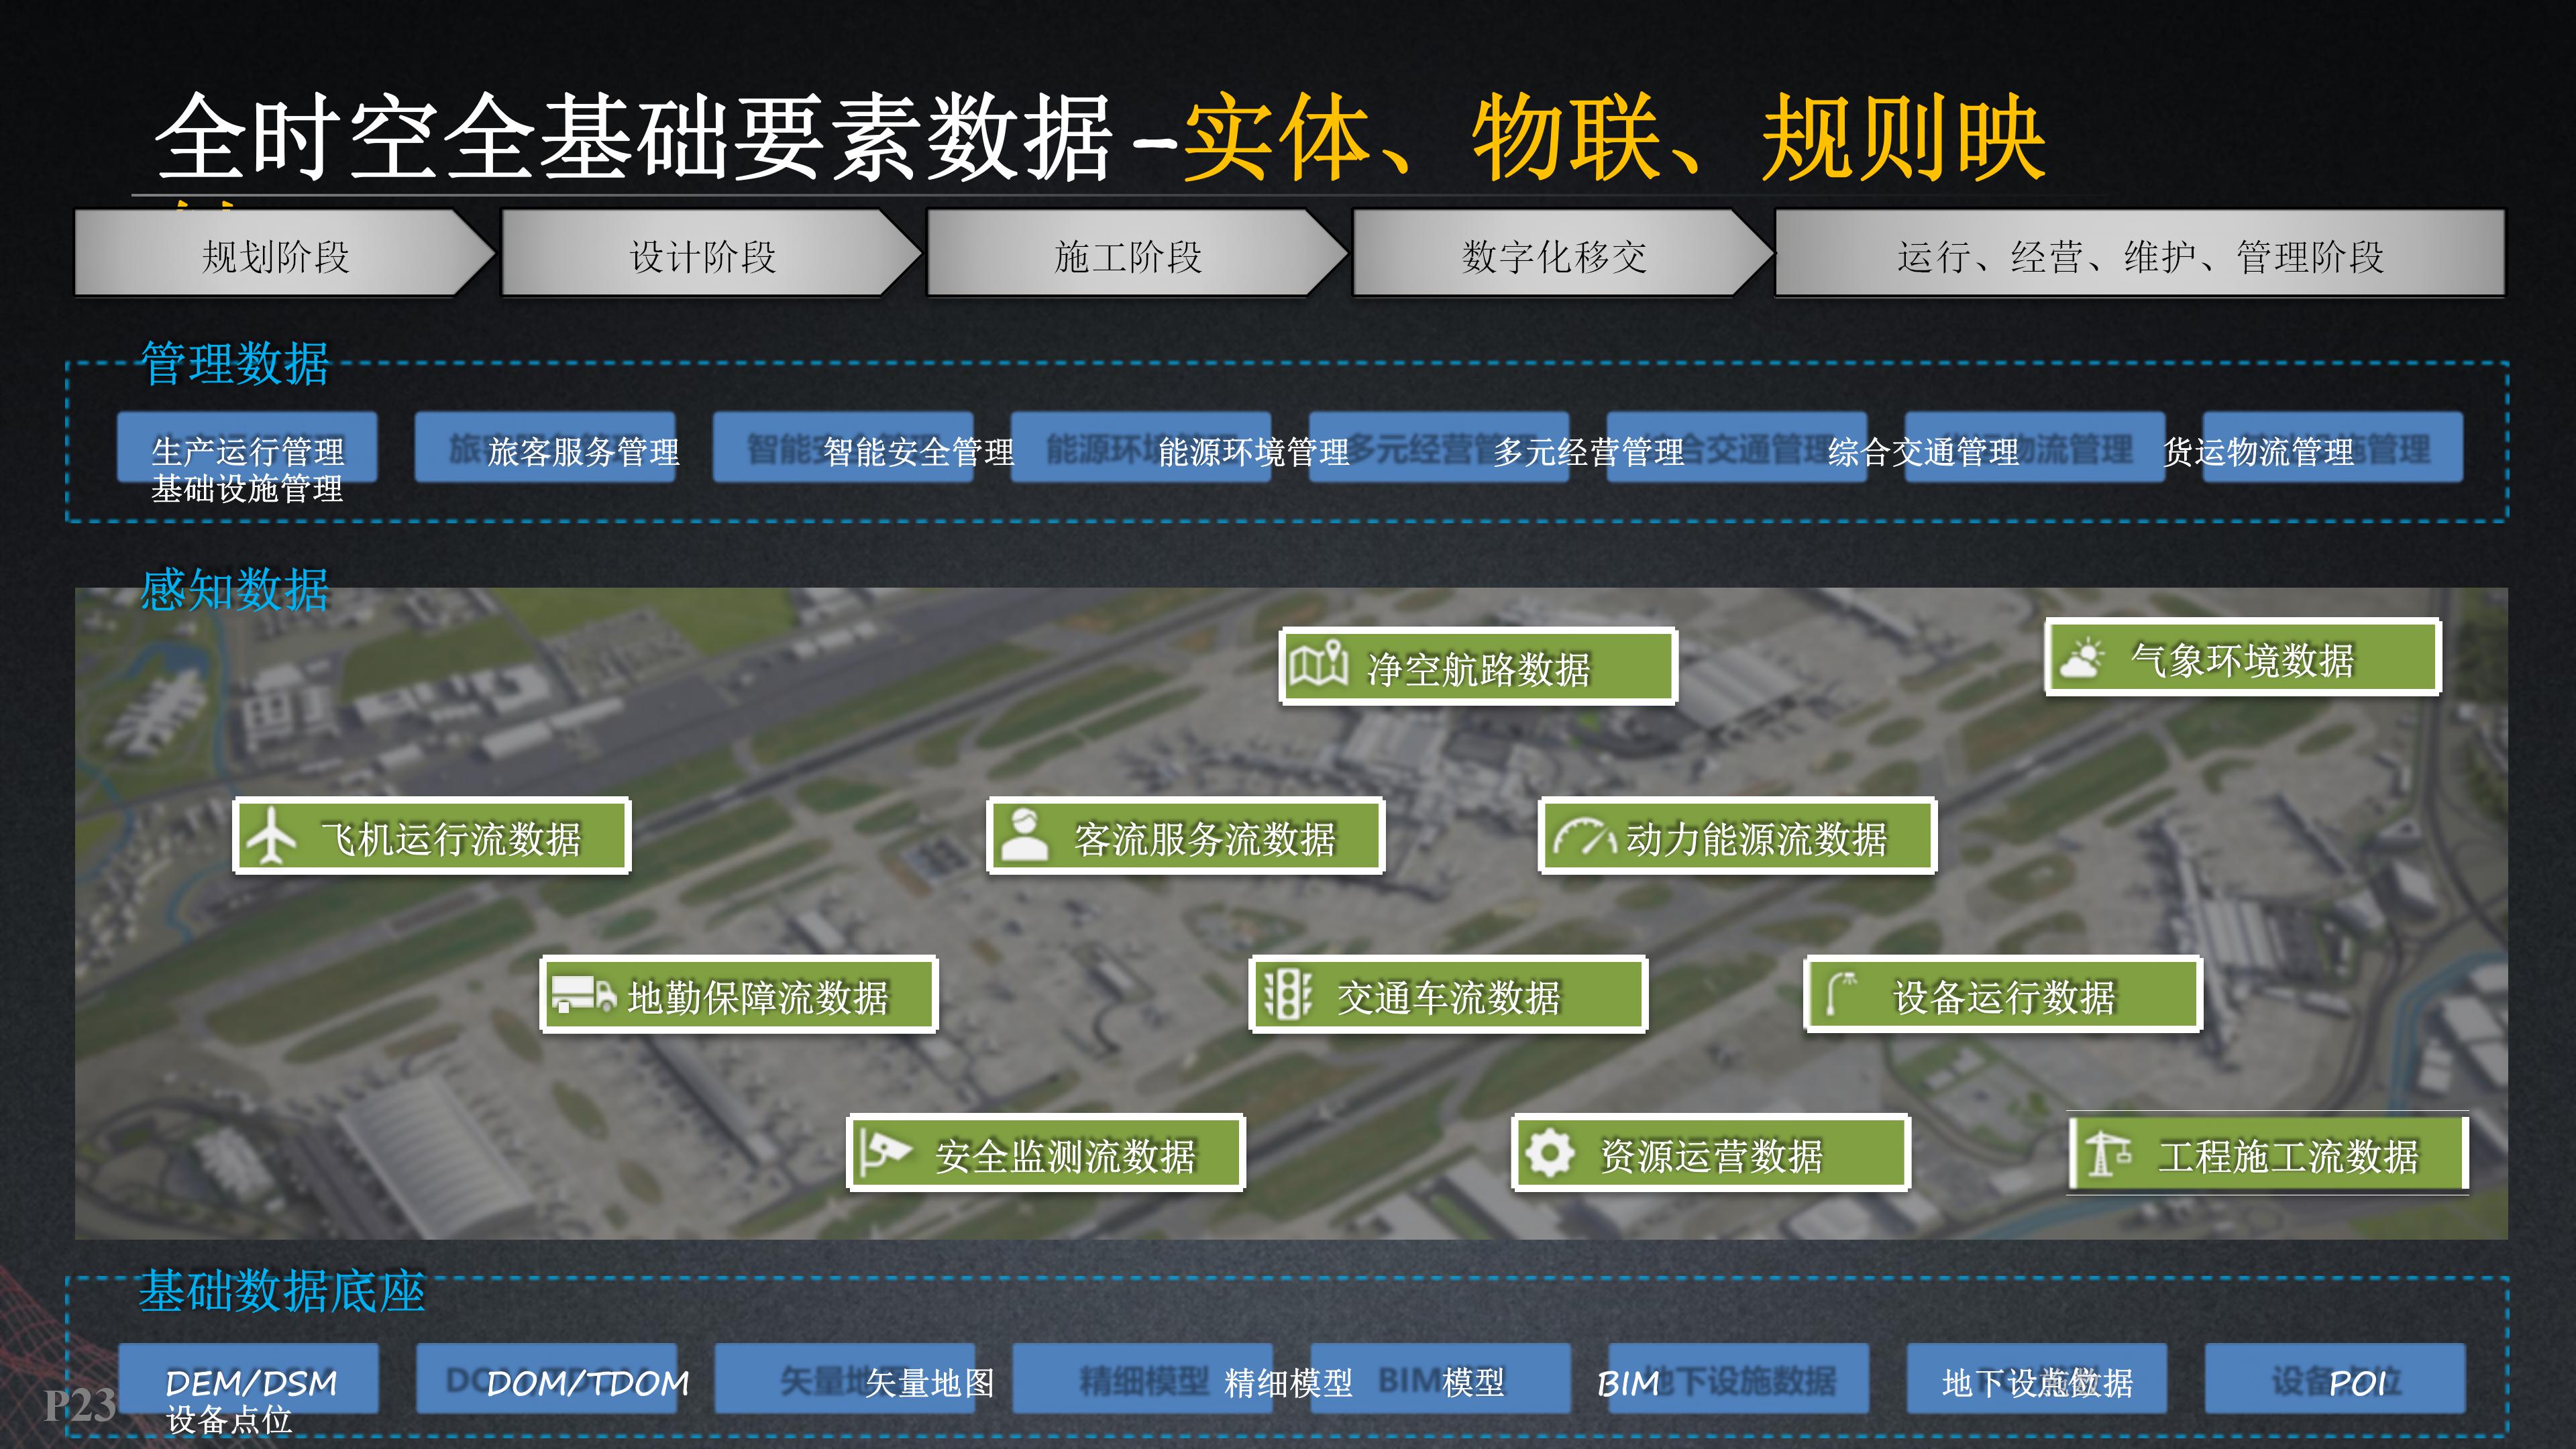
Task: Click the traffic light icon beside 交通车流数据
Action: pyautogui.click(x=1287, y=993)
